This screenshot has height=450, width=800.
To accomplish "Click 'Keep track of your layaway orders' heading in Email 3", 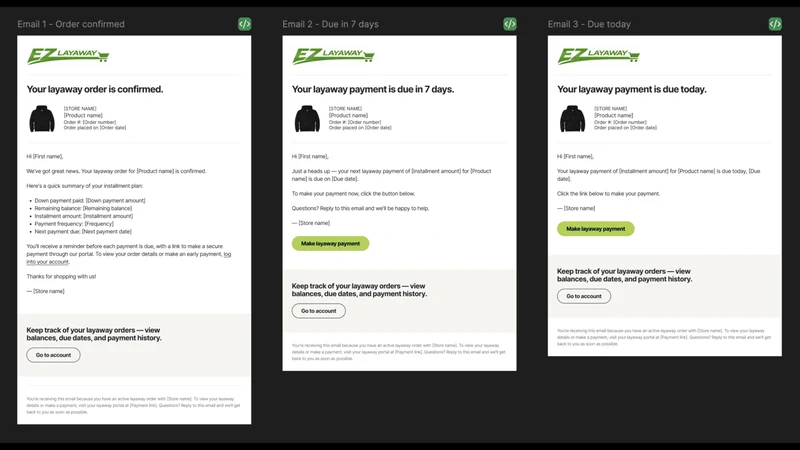I will coord(624,275).
